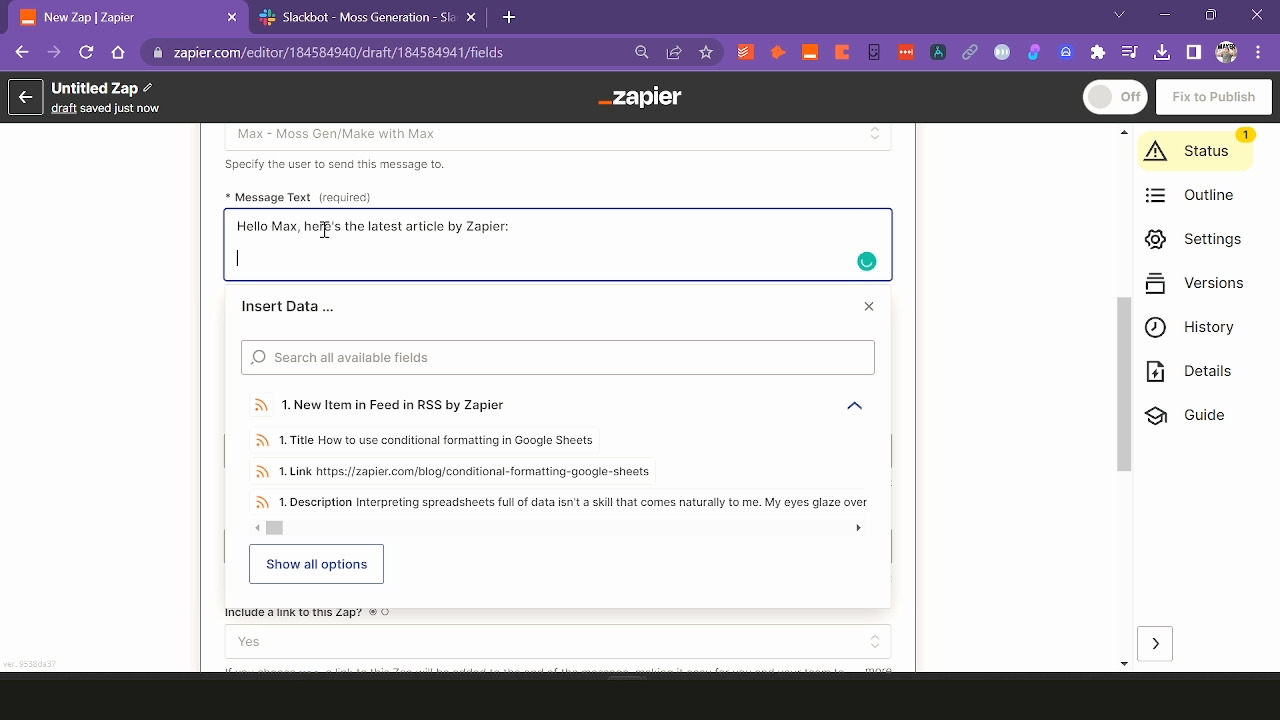This screenshot has width=1280, height=720.
Task: Click the Settings gear icon in sidebar
Action: (1156, 239)
